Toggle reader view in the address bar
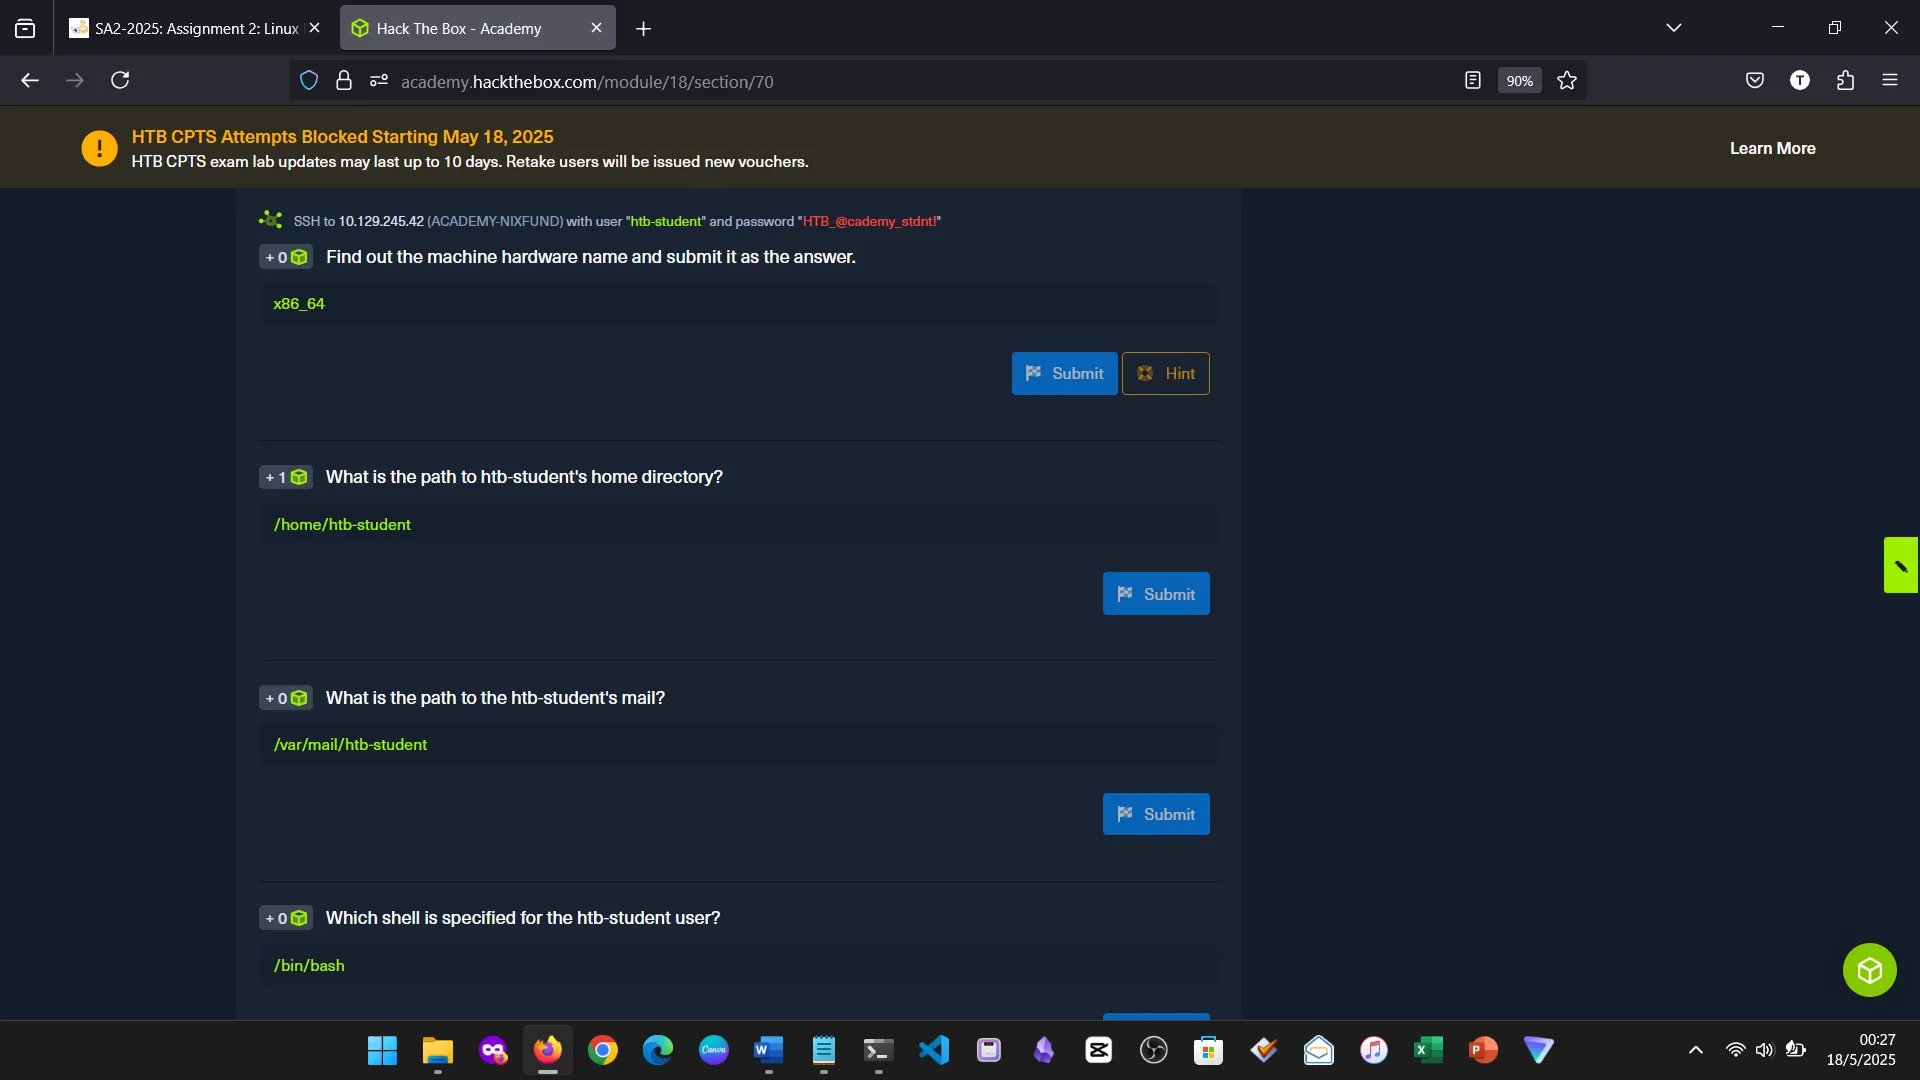The width and height of the screenshot is (1920, 1080). (x=1472, y=80)
